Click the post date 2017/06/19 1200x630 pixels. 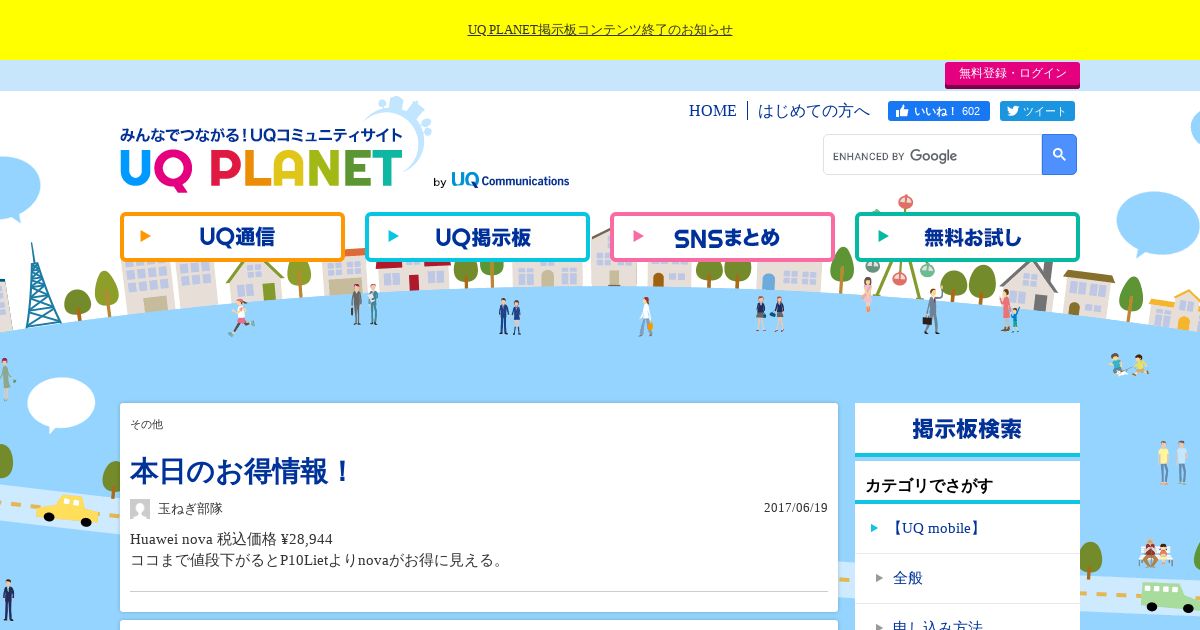point(796,508)
